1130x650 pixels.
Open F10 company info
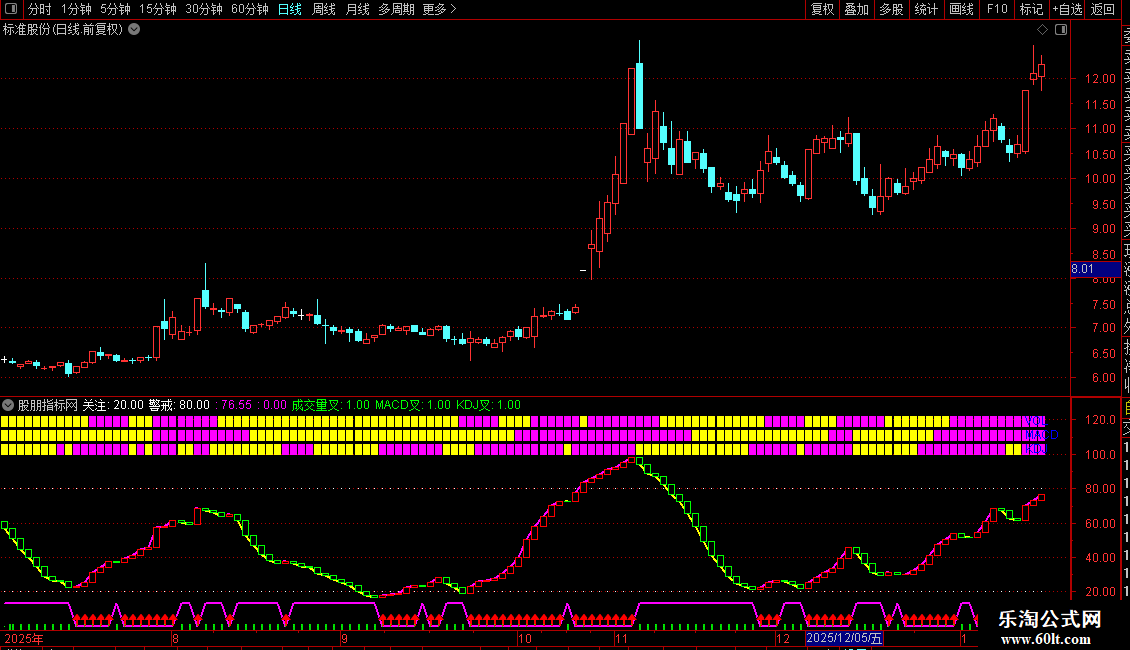point(997,9)
